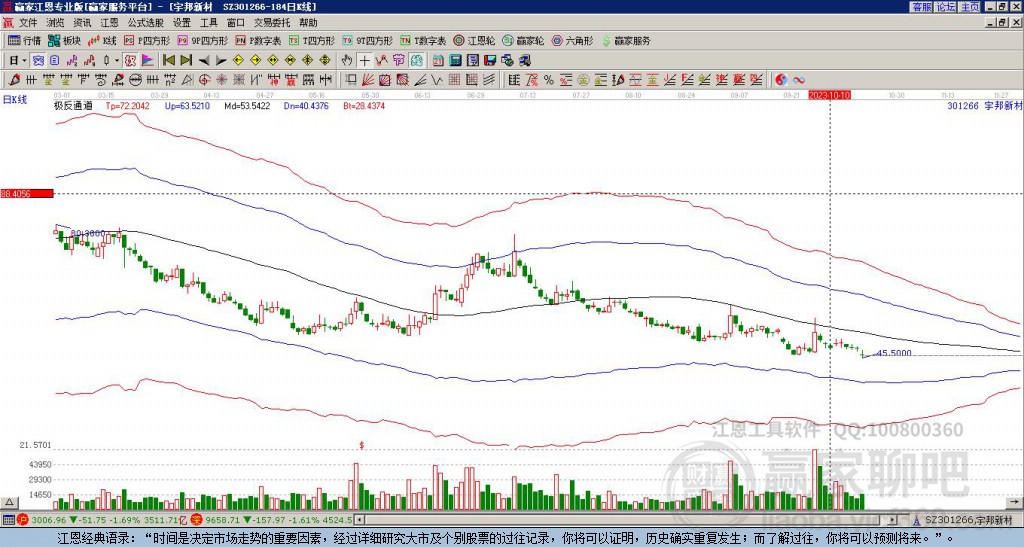
Task: Open the 交易委托 menu
Action: point(272,23)
